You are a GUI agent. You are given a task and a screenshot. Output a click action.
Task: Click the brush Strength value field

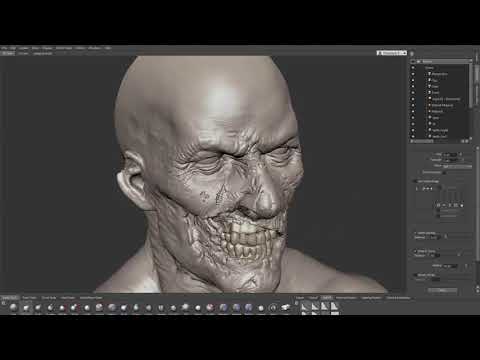(x=451, y=160)
